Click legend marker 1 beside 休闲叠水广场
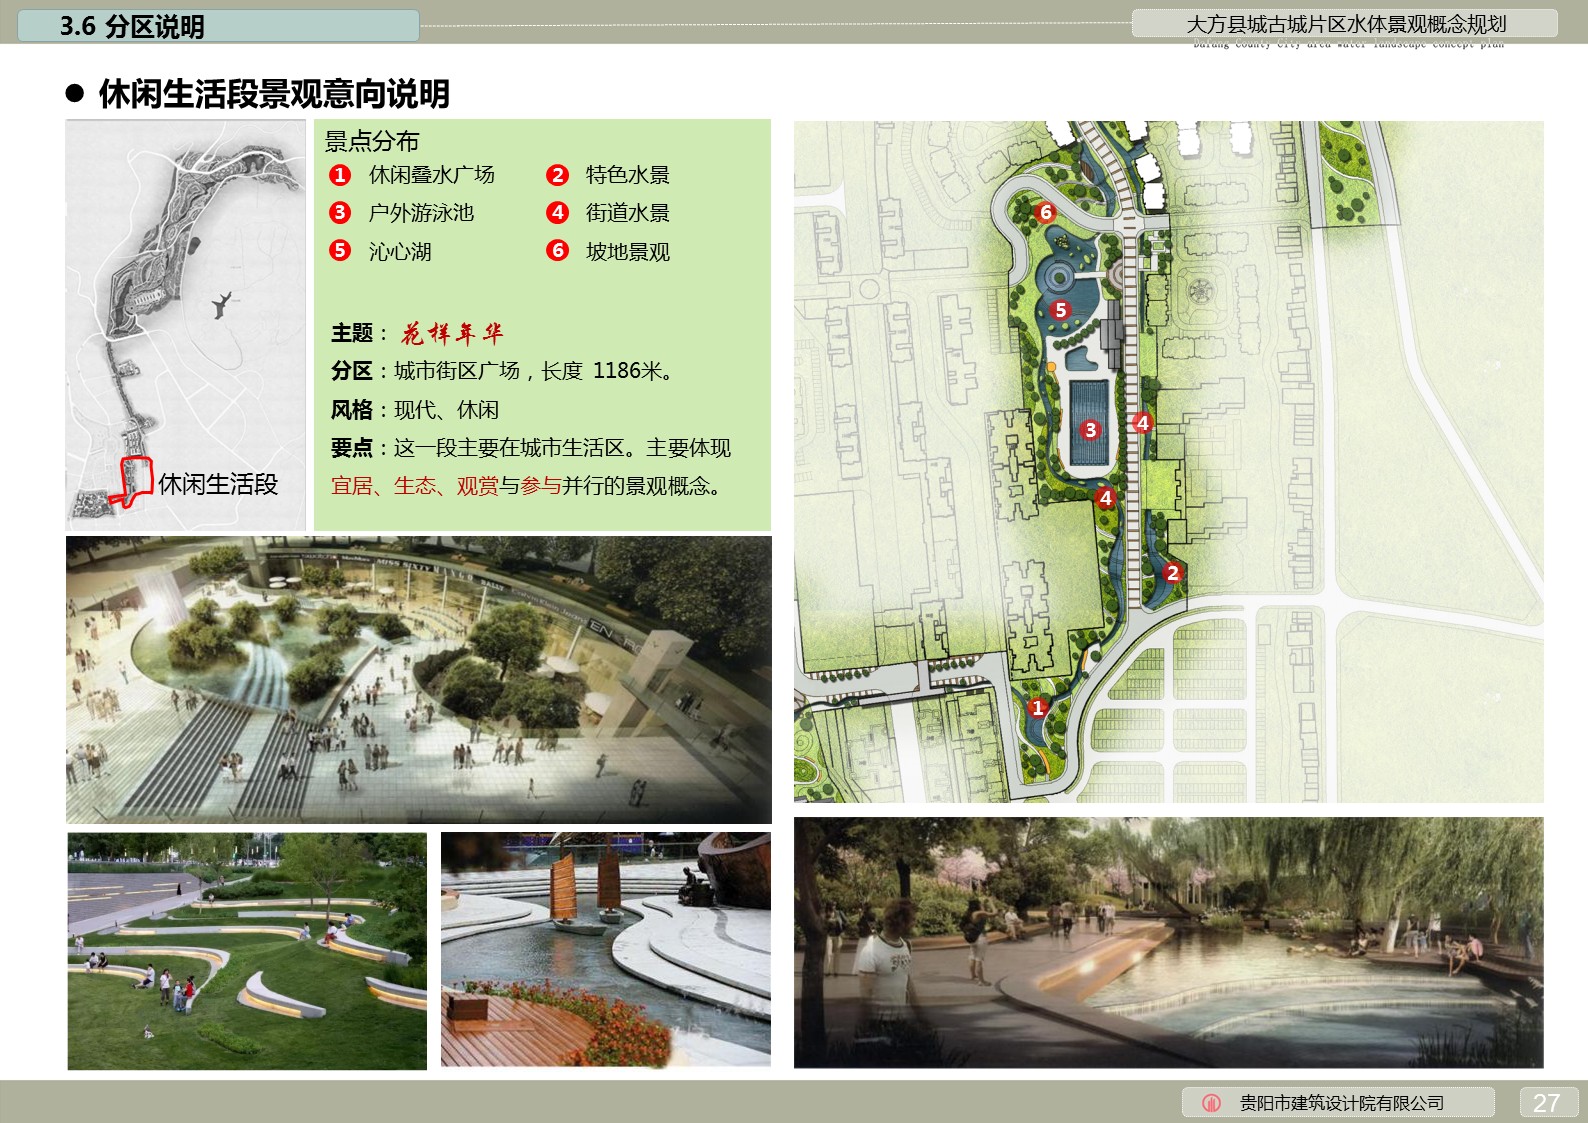The image size is (1588, 1123). pyautogui.click(x=340, y=175)
